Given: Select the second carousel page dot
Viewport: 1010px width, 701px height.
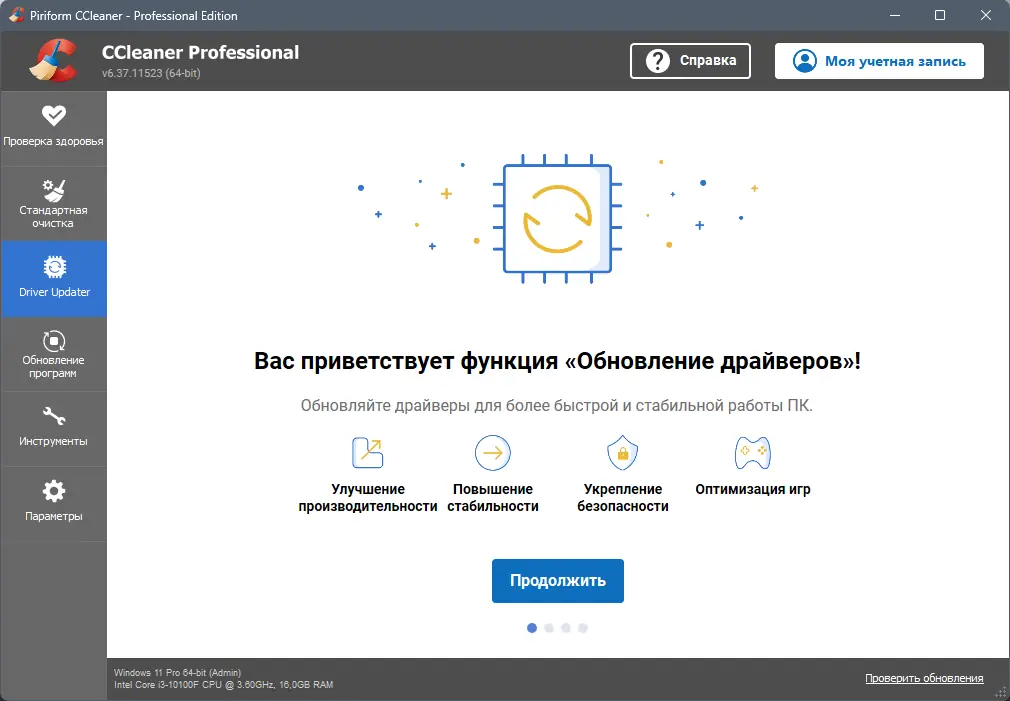Looking at the screenshot, I should 548,628.
